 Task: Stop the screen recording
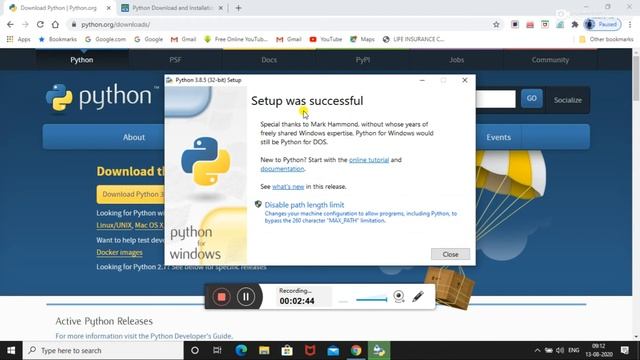(x=221, y=297)
